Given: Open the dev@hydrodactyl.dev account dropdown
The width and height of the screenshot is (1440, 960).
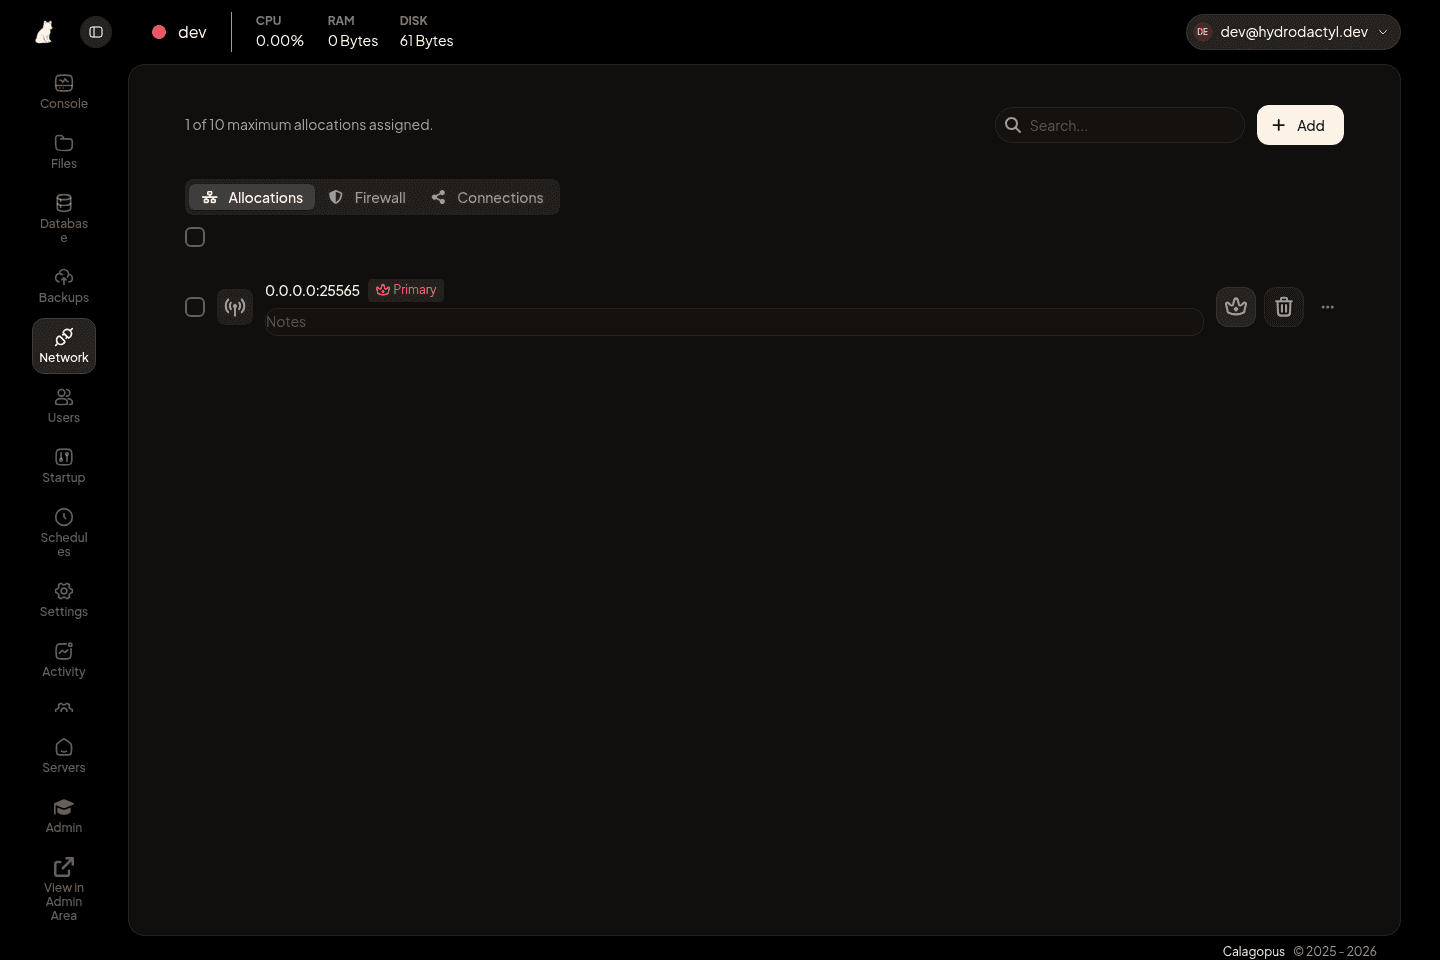Looking at the screenshot, I should pos(1293,32).
